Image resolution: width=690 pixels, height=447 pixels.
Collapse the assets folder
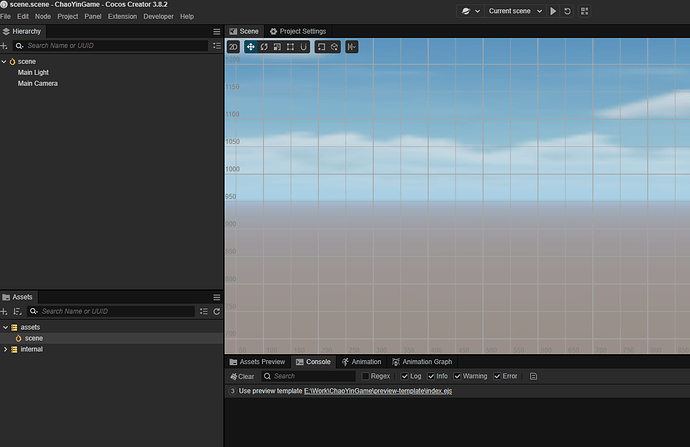5,327
